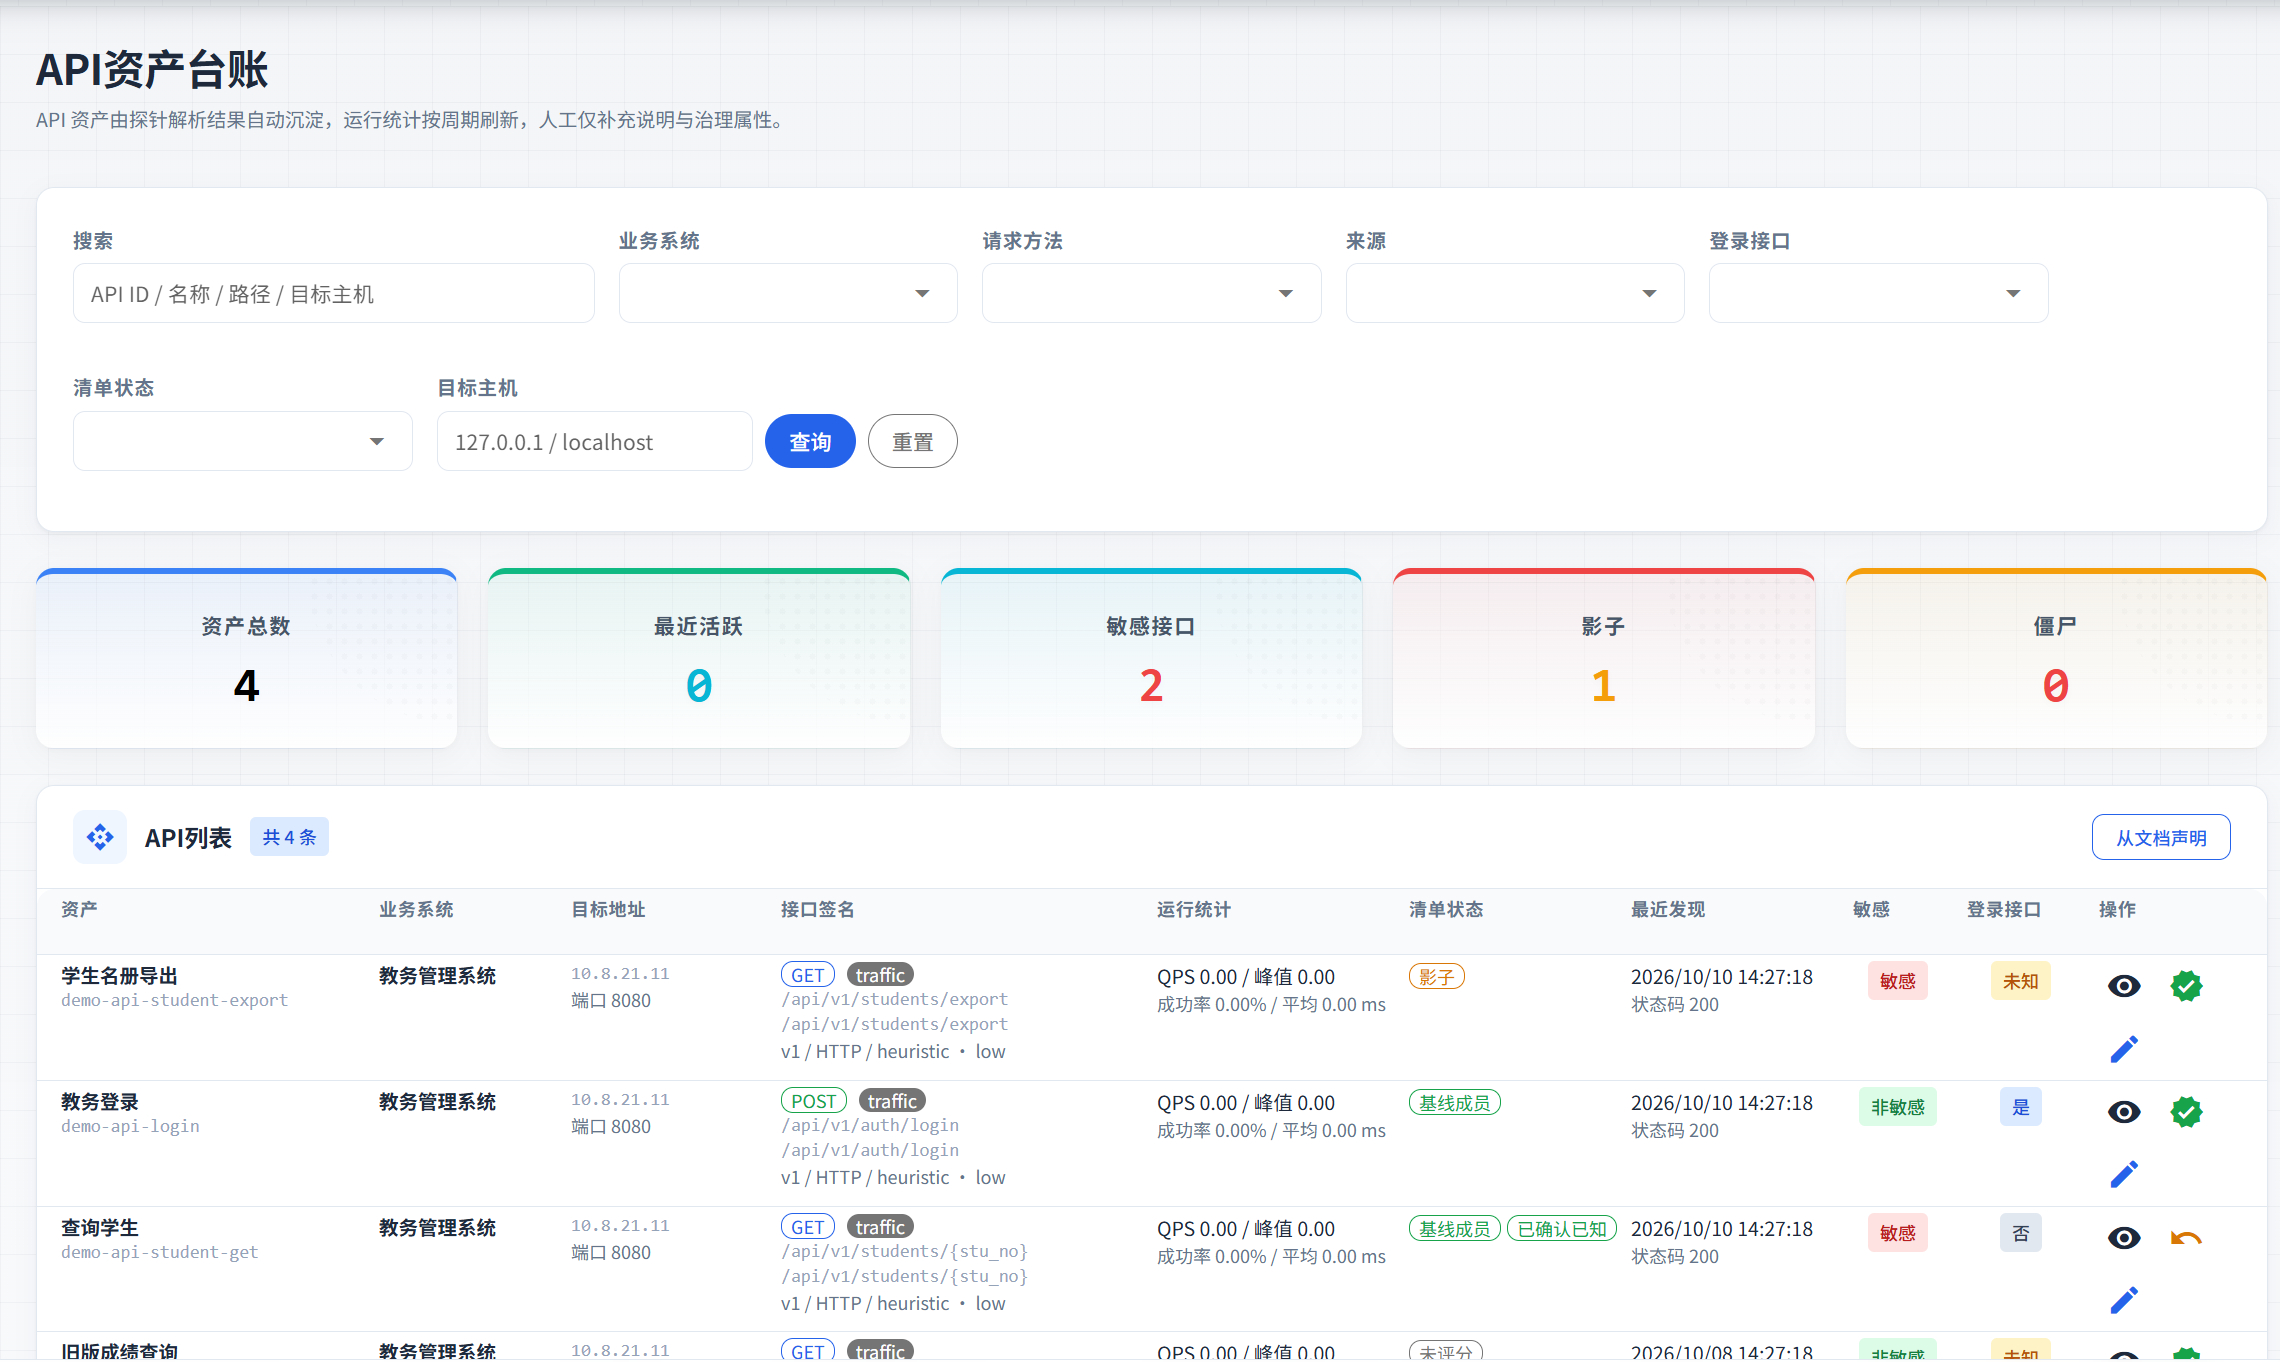
Task: Click the 是 login badge for 教务登录
Action: click(x=2021, y=1107)
